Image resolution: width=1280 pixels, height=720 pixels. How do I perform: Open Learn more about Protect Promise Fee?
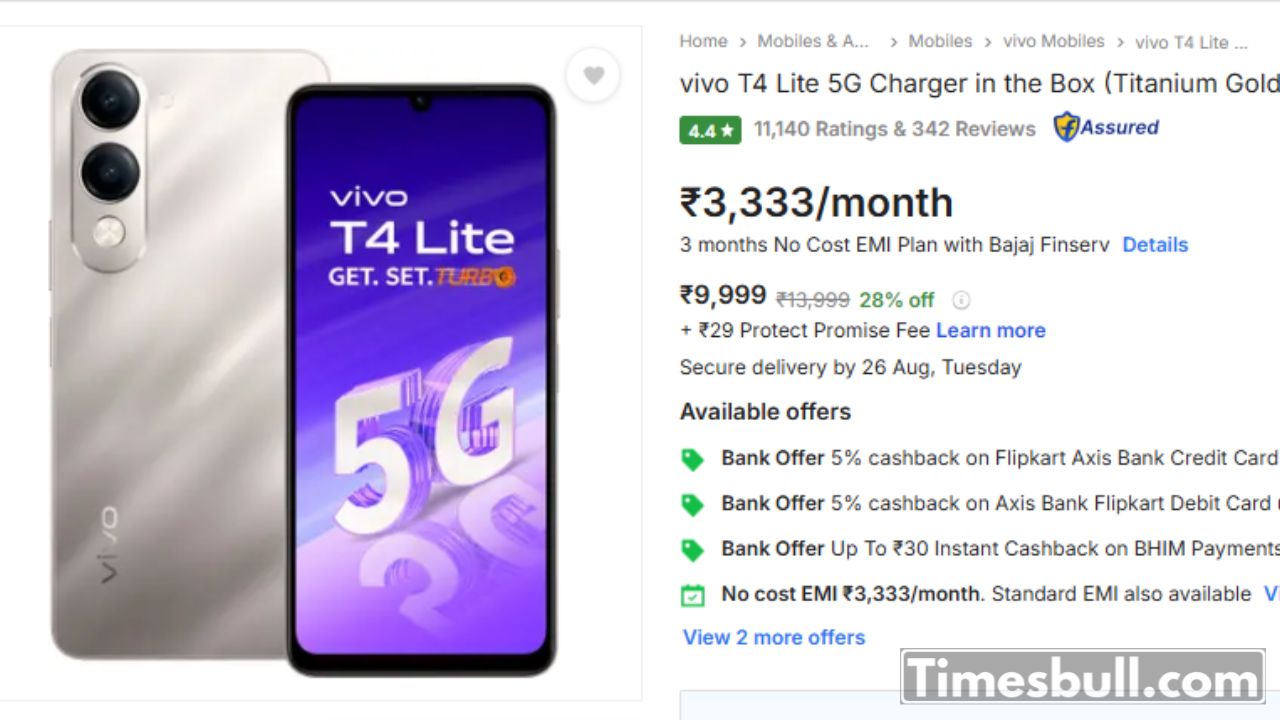coord(991,330)
